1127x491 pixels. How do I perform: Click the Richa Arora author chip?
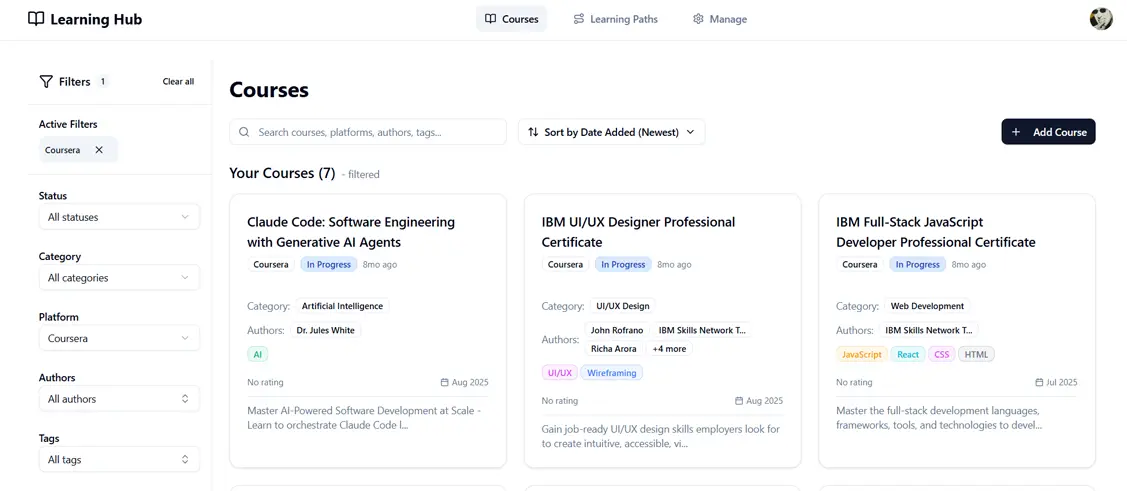(x=614, y=349)
